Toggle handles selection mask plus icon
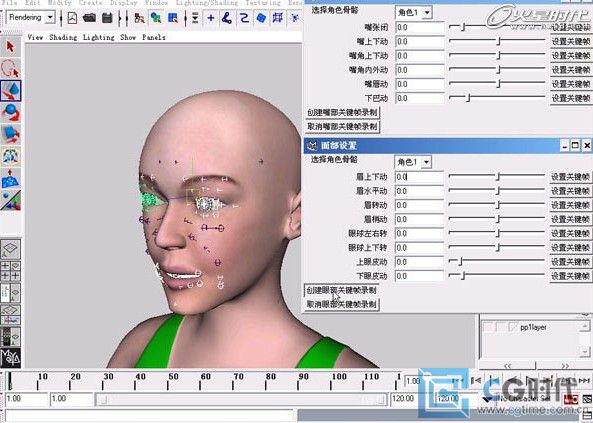The image size is (593, 423). tap(211, 18)
